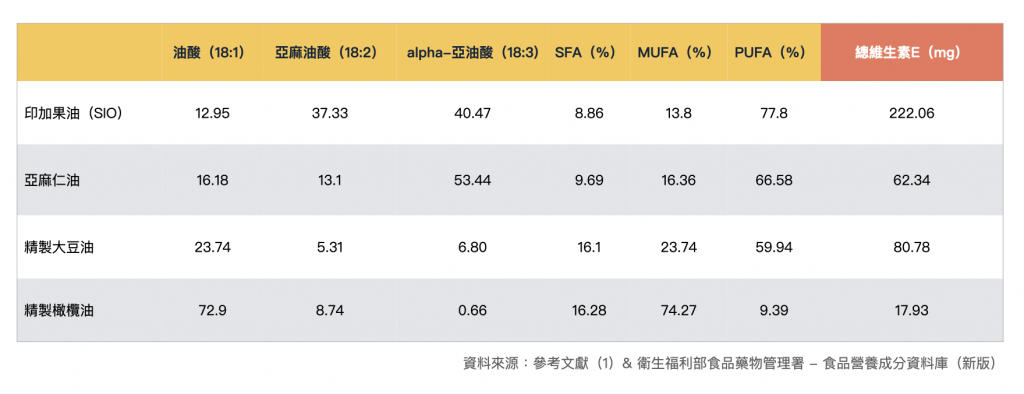Click the red 總維生素E (mg) header
This screenshot has height=394, width=1024.
[x=912, y=54]
